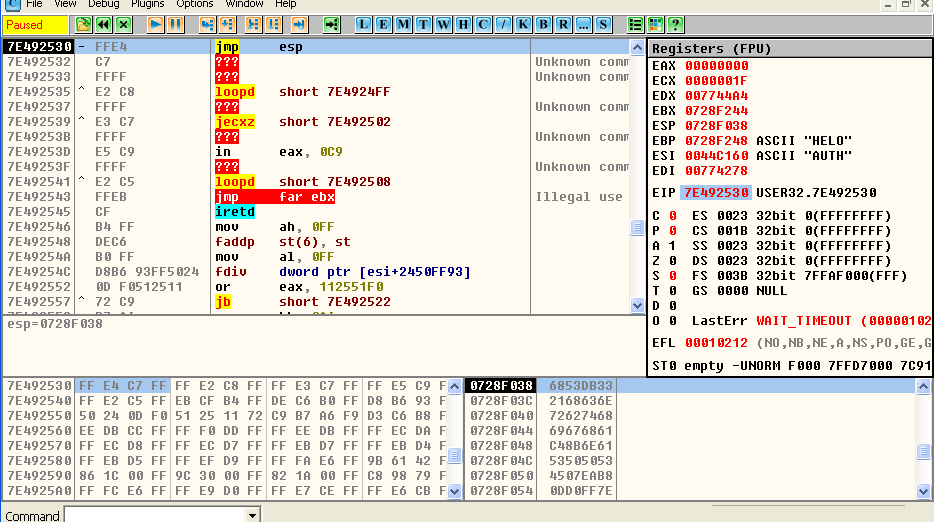934x522 pixels.
Task: Toggle the Z zero flag value
Action: [672, 260]
